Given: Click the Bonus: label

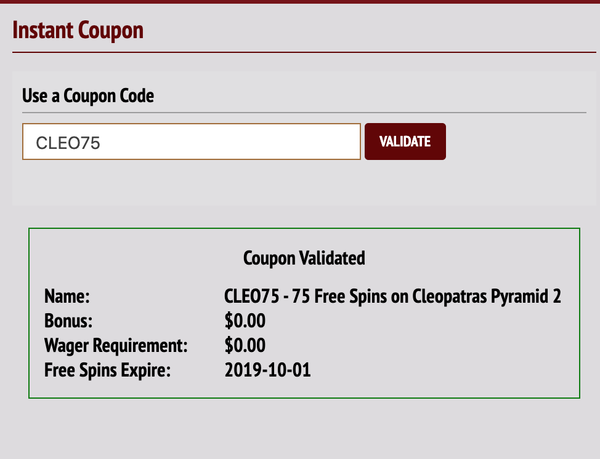Looking at the screenshot, I should tap(68, 321).
